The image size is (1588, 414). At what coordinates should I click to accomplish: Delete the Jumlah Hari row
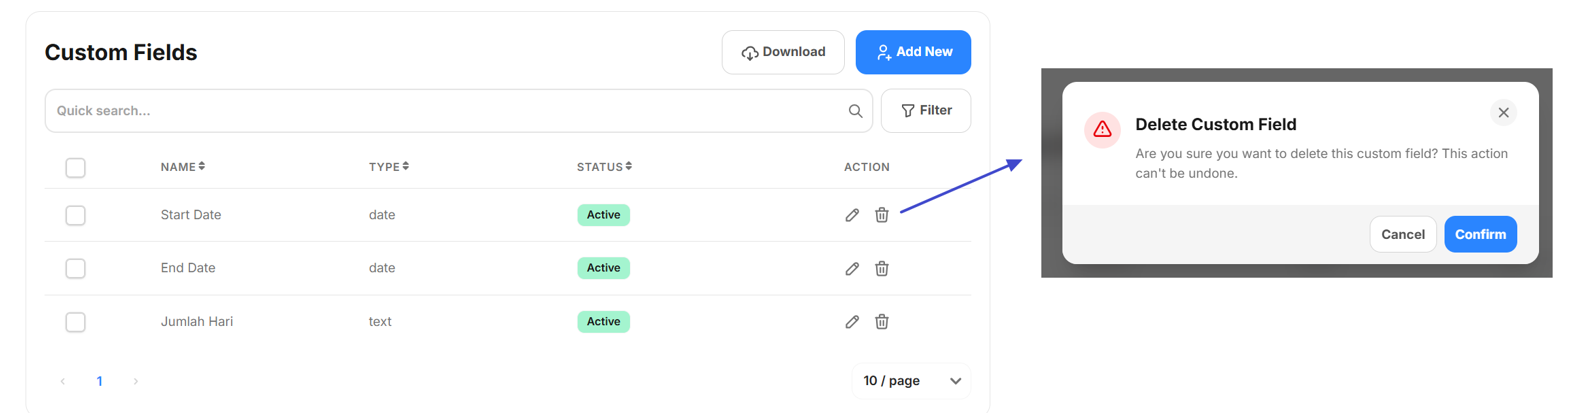(881, 322)
